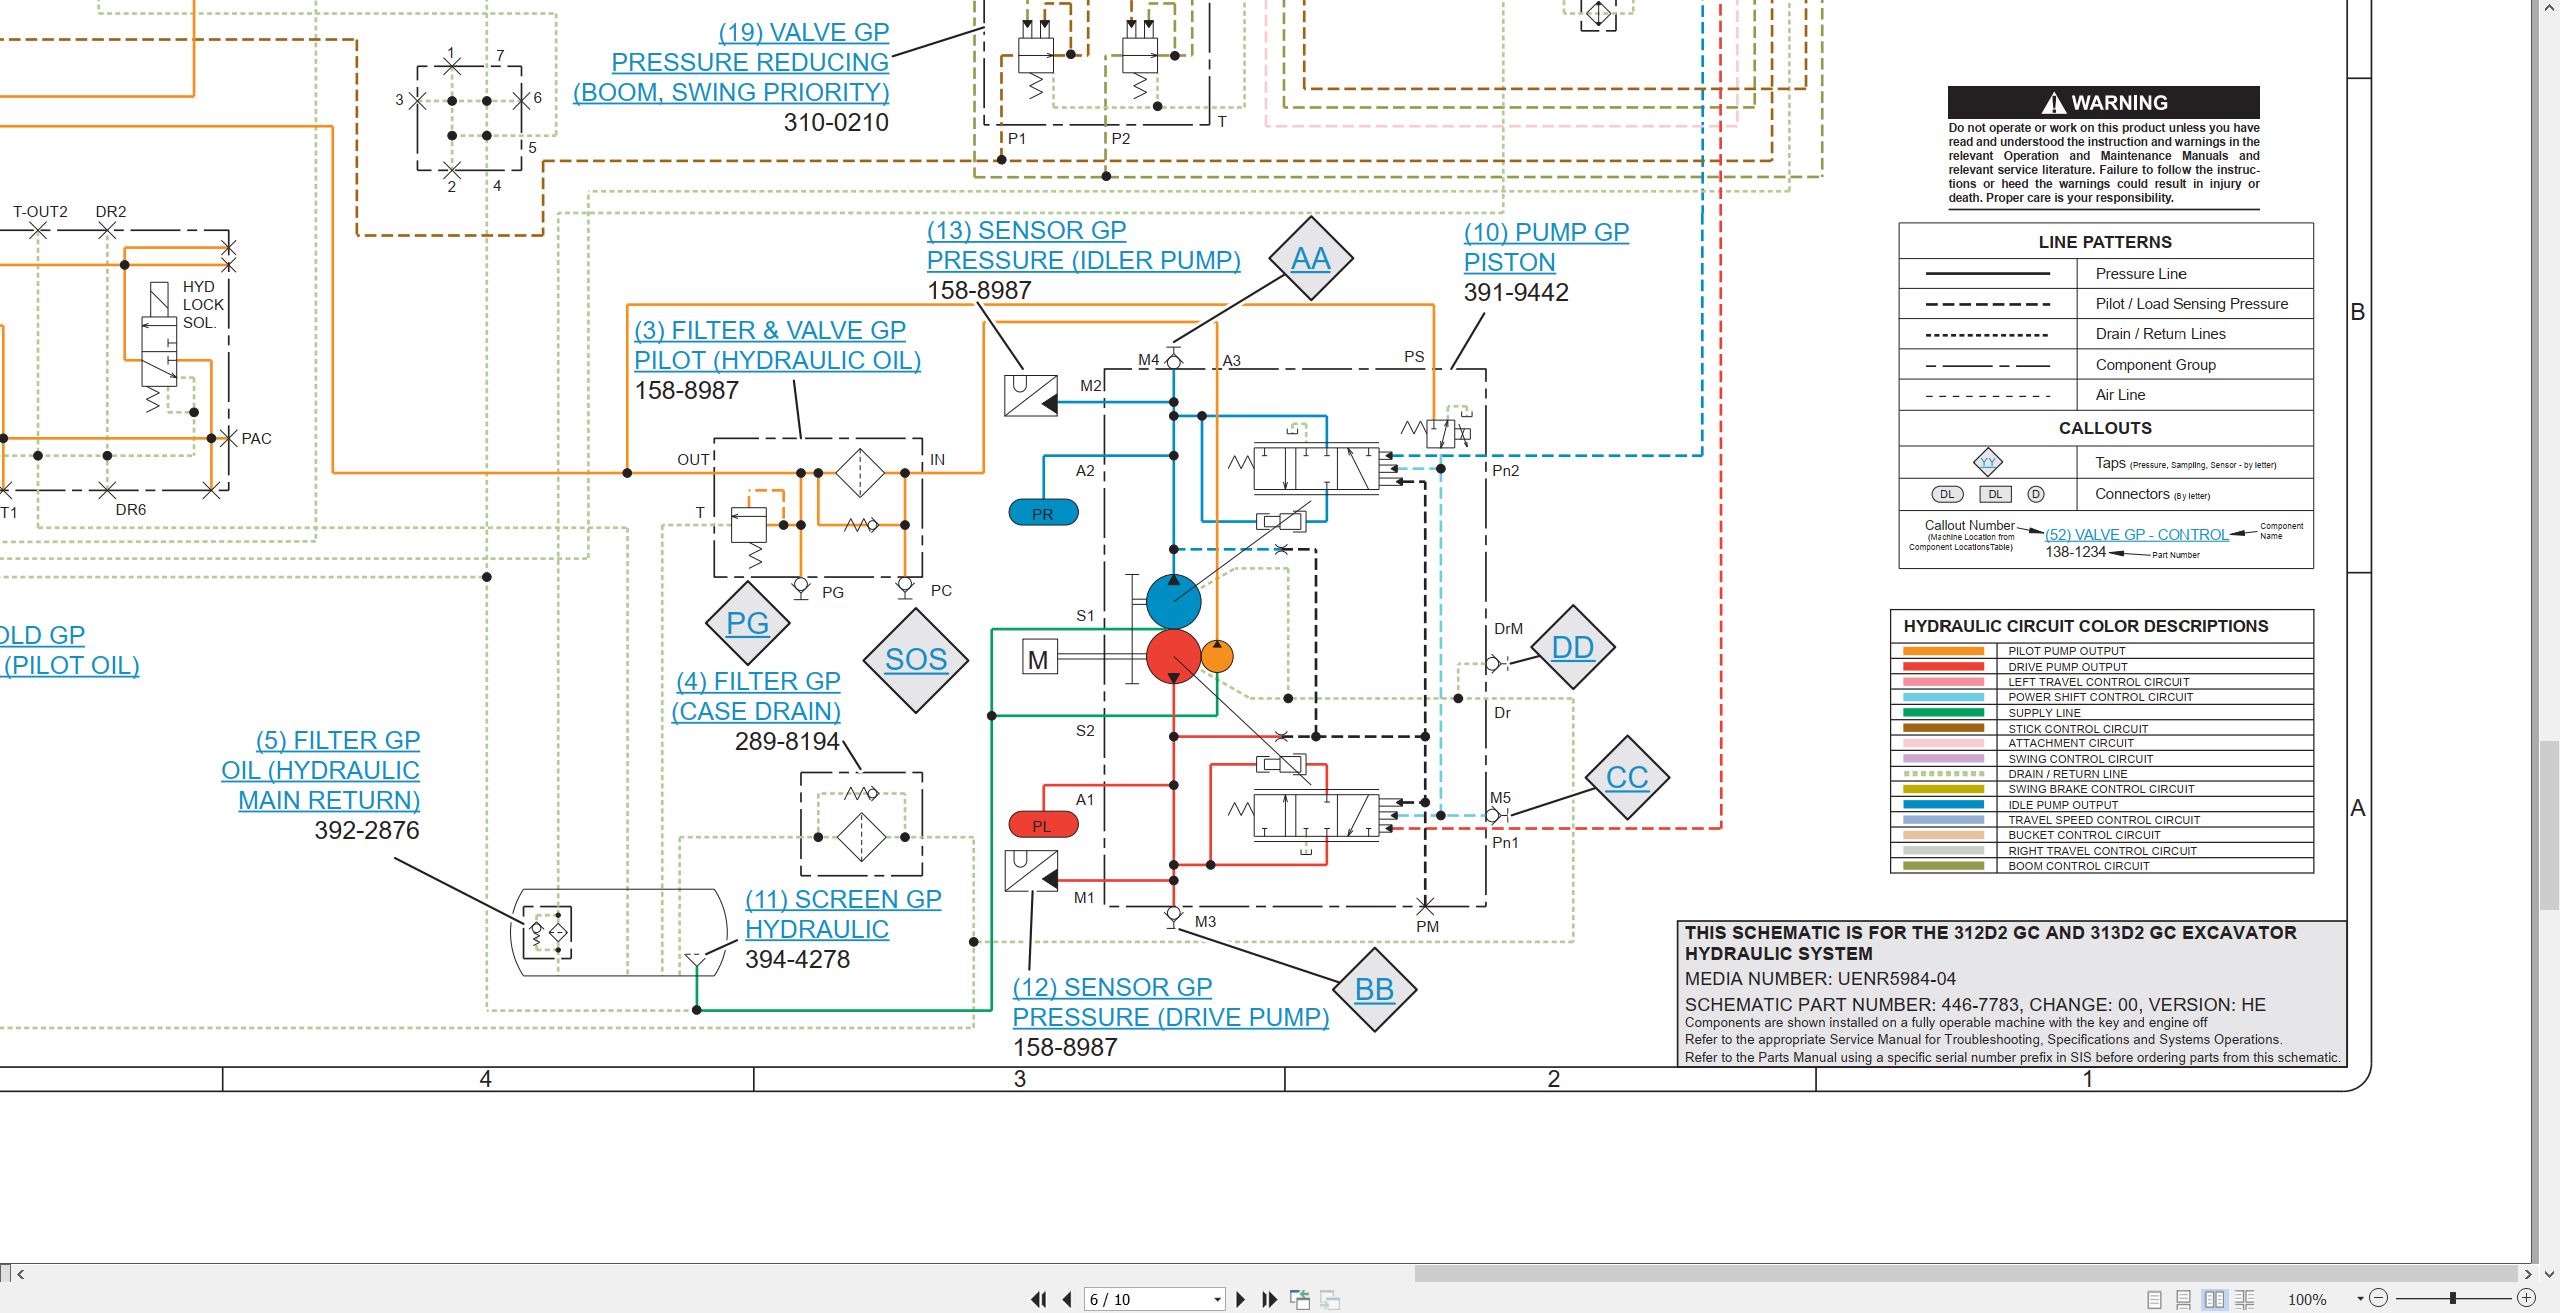The image size is (2560, 1313).
Task: Click the vertical scrollbar thumb
Action: coord(2549,825)
